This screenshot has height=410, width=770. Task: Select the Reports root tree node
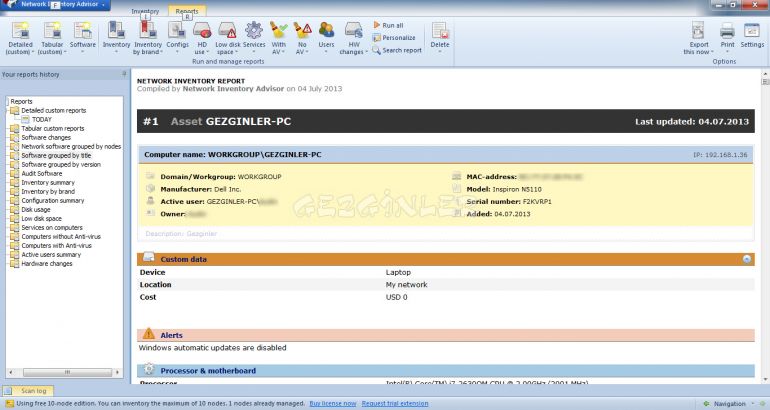(x=21, y=101)
